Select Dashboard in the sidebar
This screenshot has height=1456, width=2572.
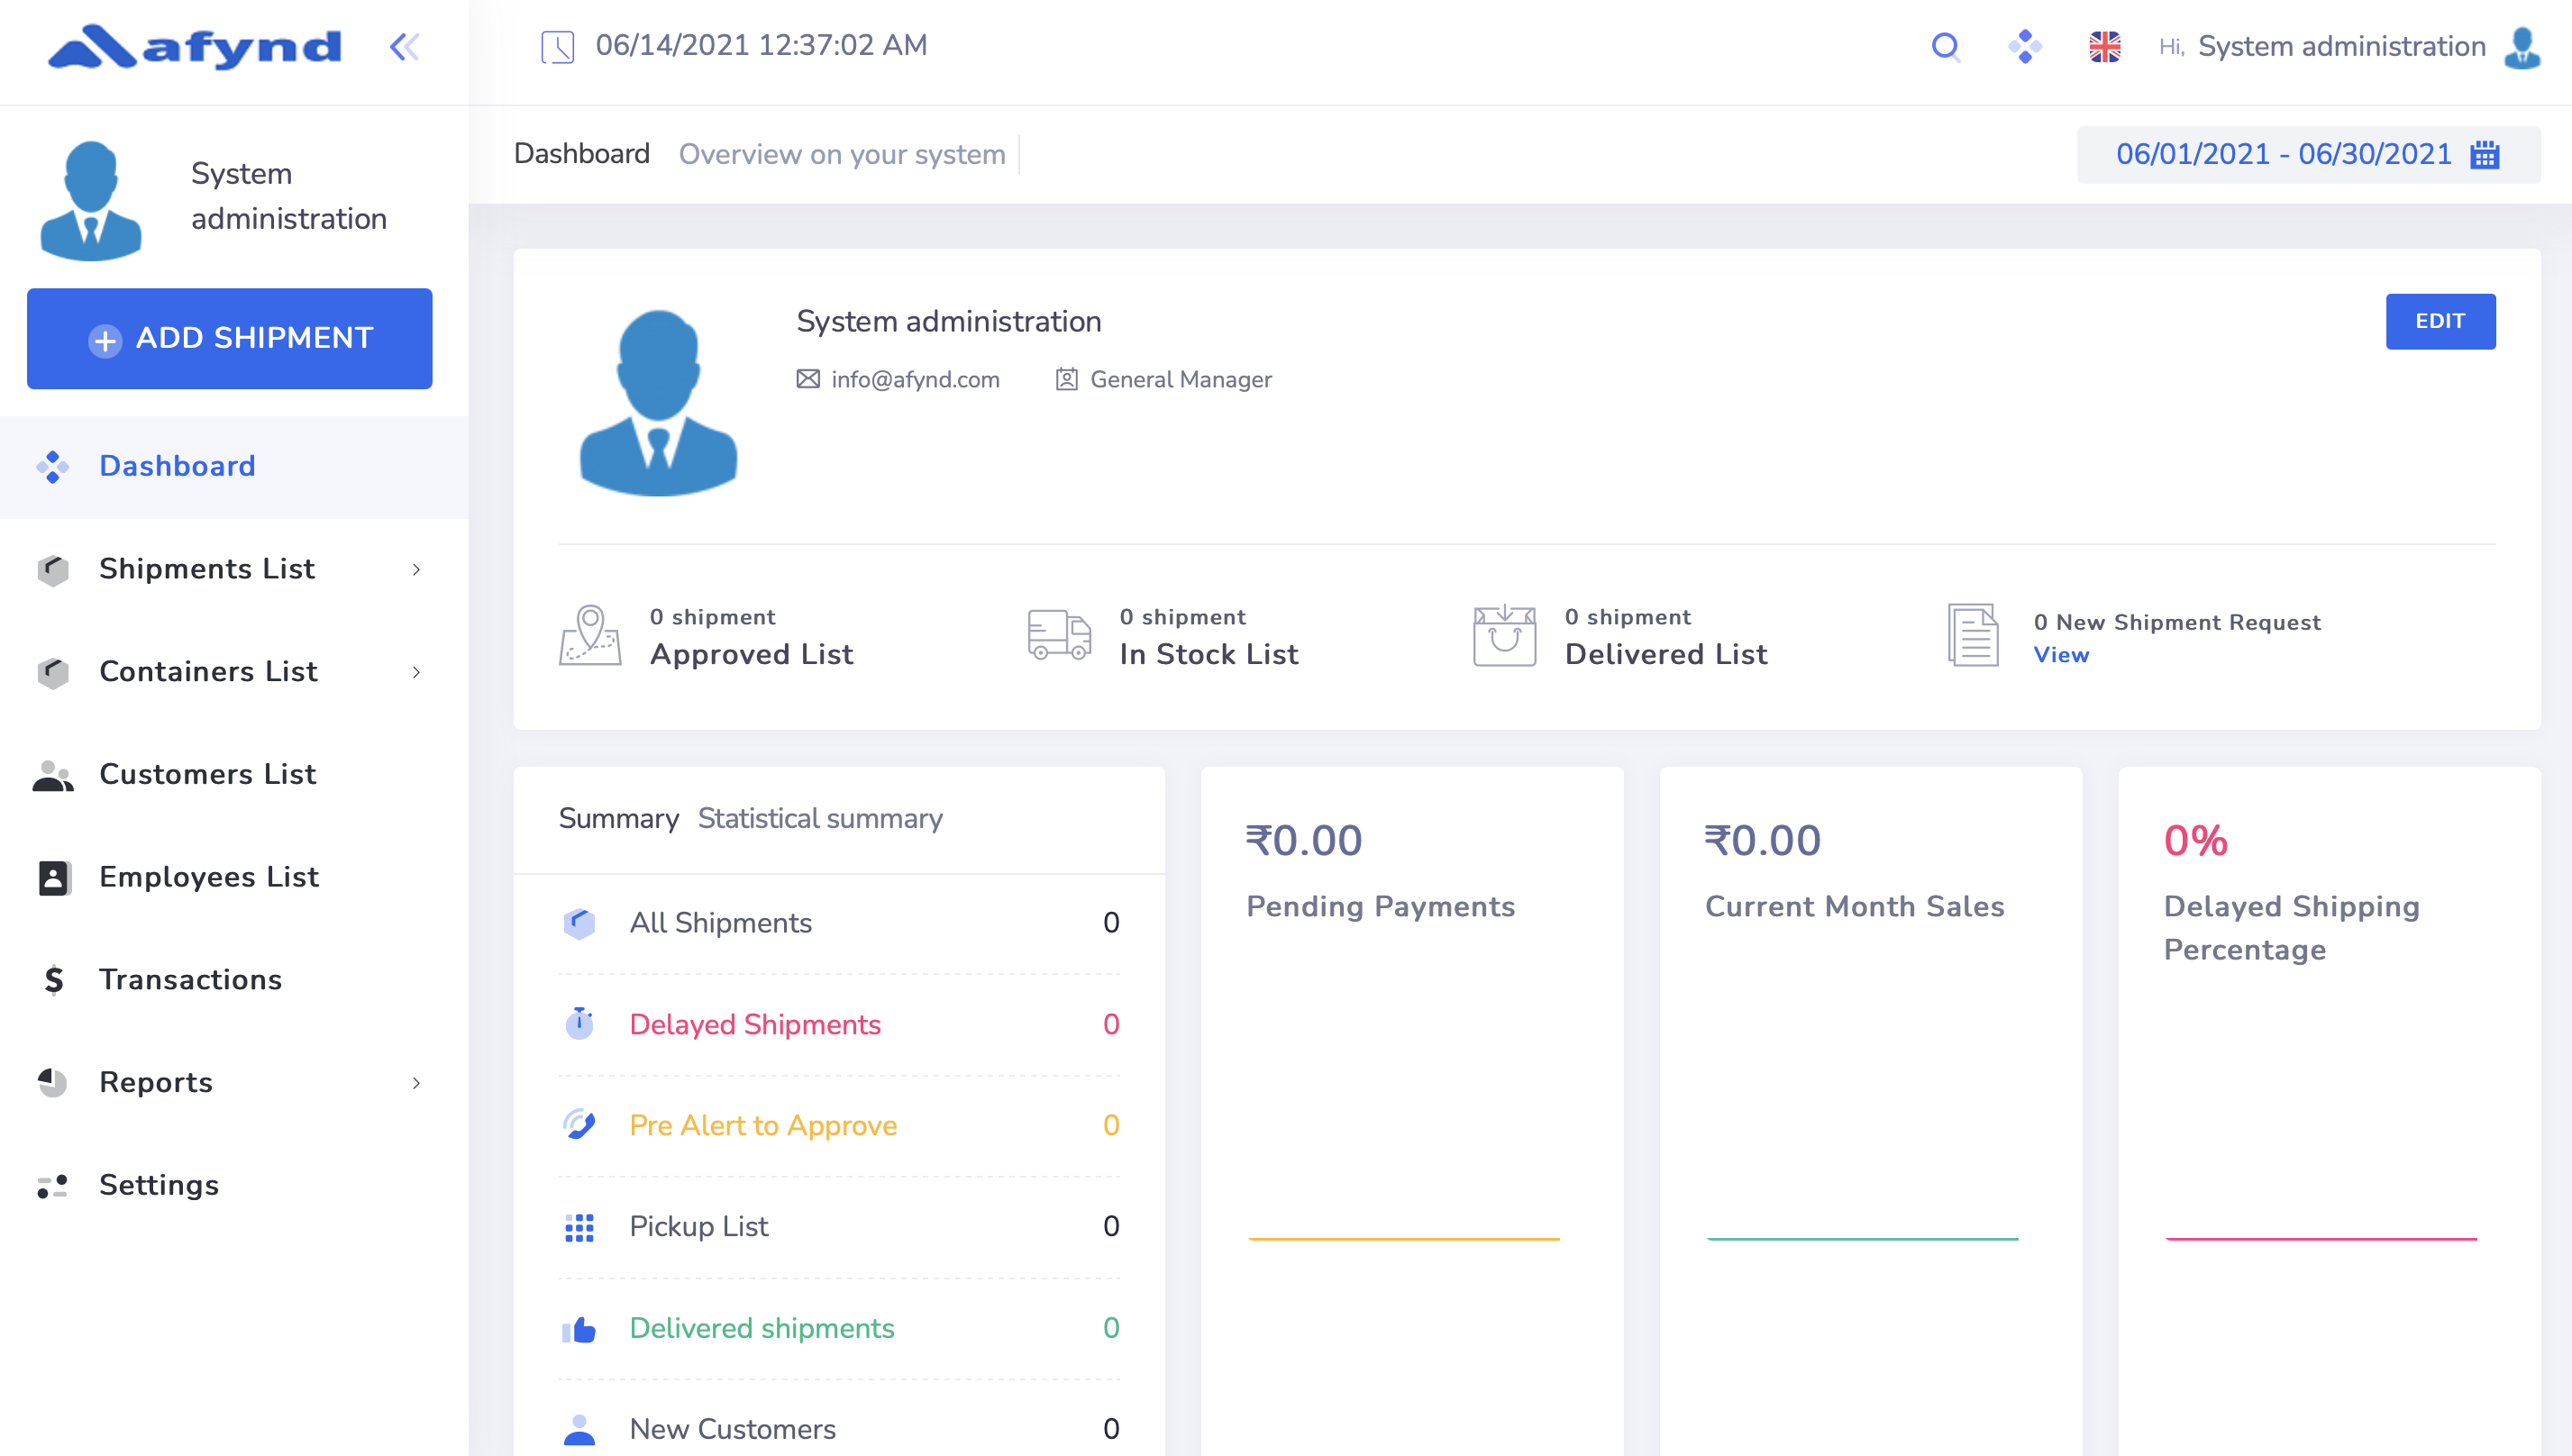pyautogui.click(x=177, y=466)
